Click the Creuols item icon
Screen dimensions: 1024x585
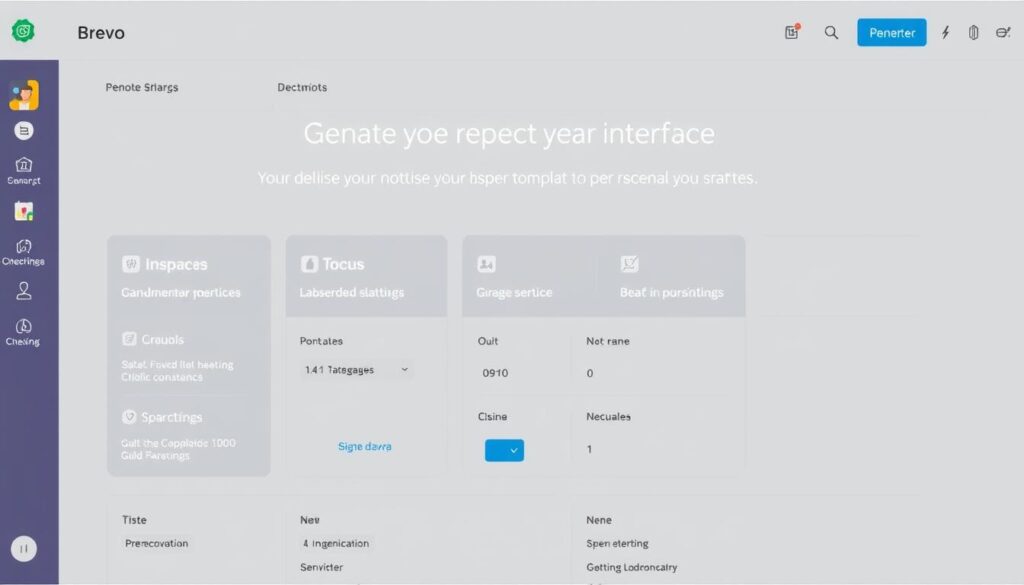coord(129,339)
